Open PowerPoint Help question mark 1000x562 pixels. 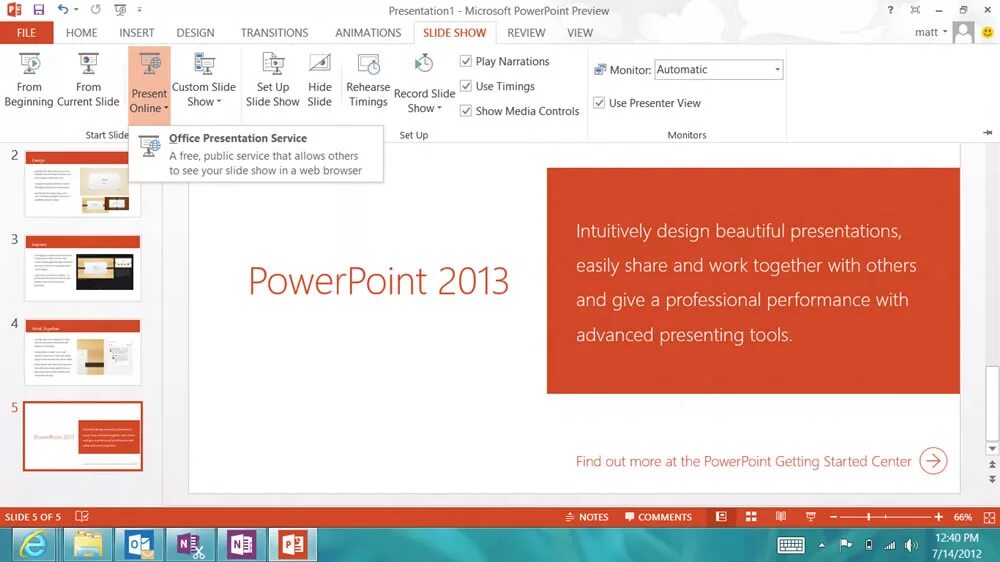pyautogui.click(x=890, y=10)
